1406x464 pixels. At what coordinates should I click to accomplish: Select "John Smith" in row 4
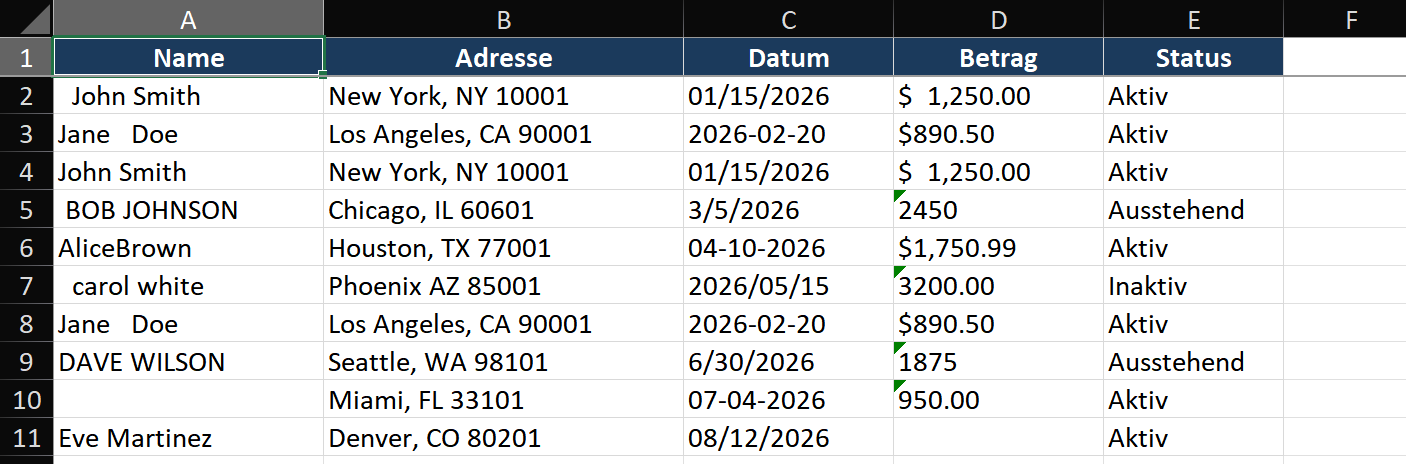tap(188, 171)
